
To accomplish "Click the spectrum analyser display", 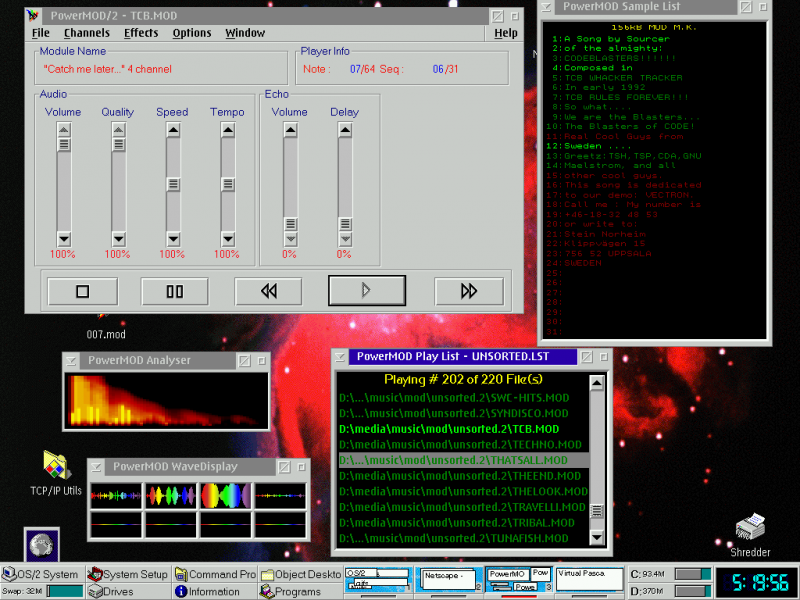I will click(166, 401).
